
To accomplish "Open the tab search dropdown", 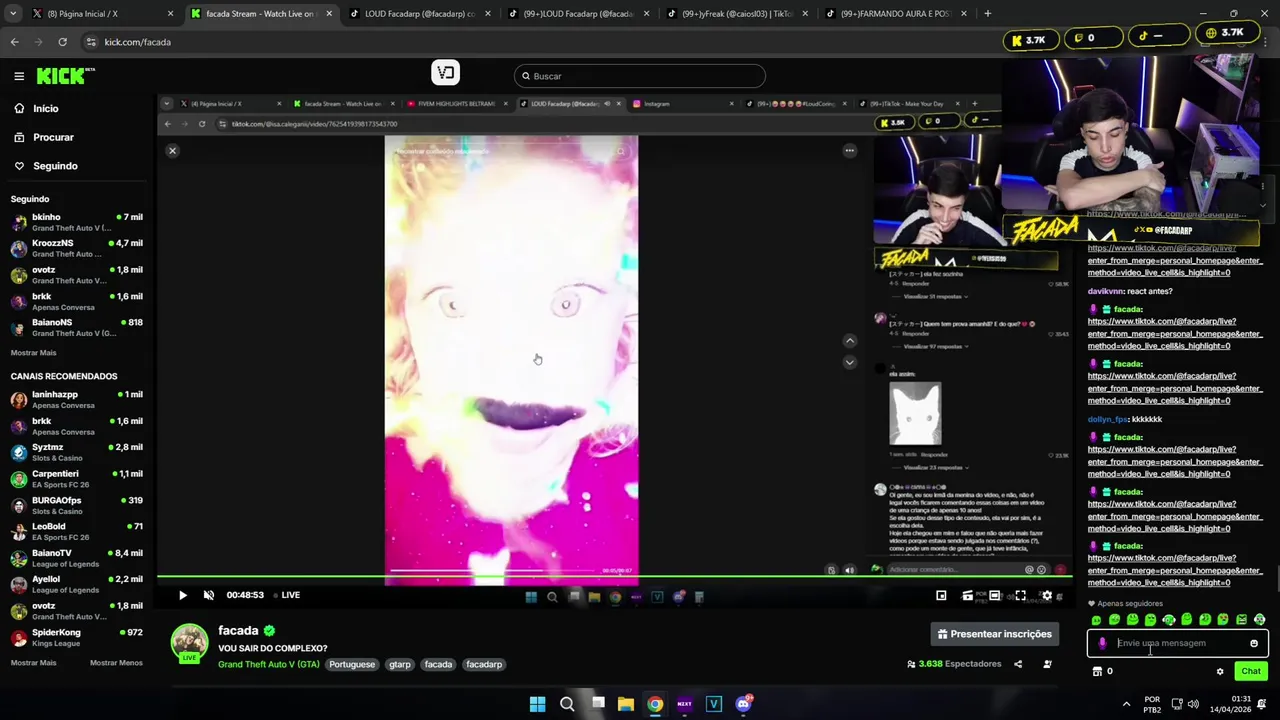I will coord(12,14).
